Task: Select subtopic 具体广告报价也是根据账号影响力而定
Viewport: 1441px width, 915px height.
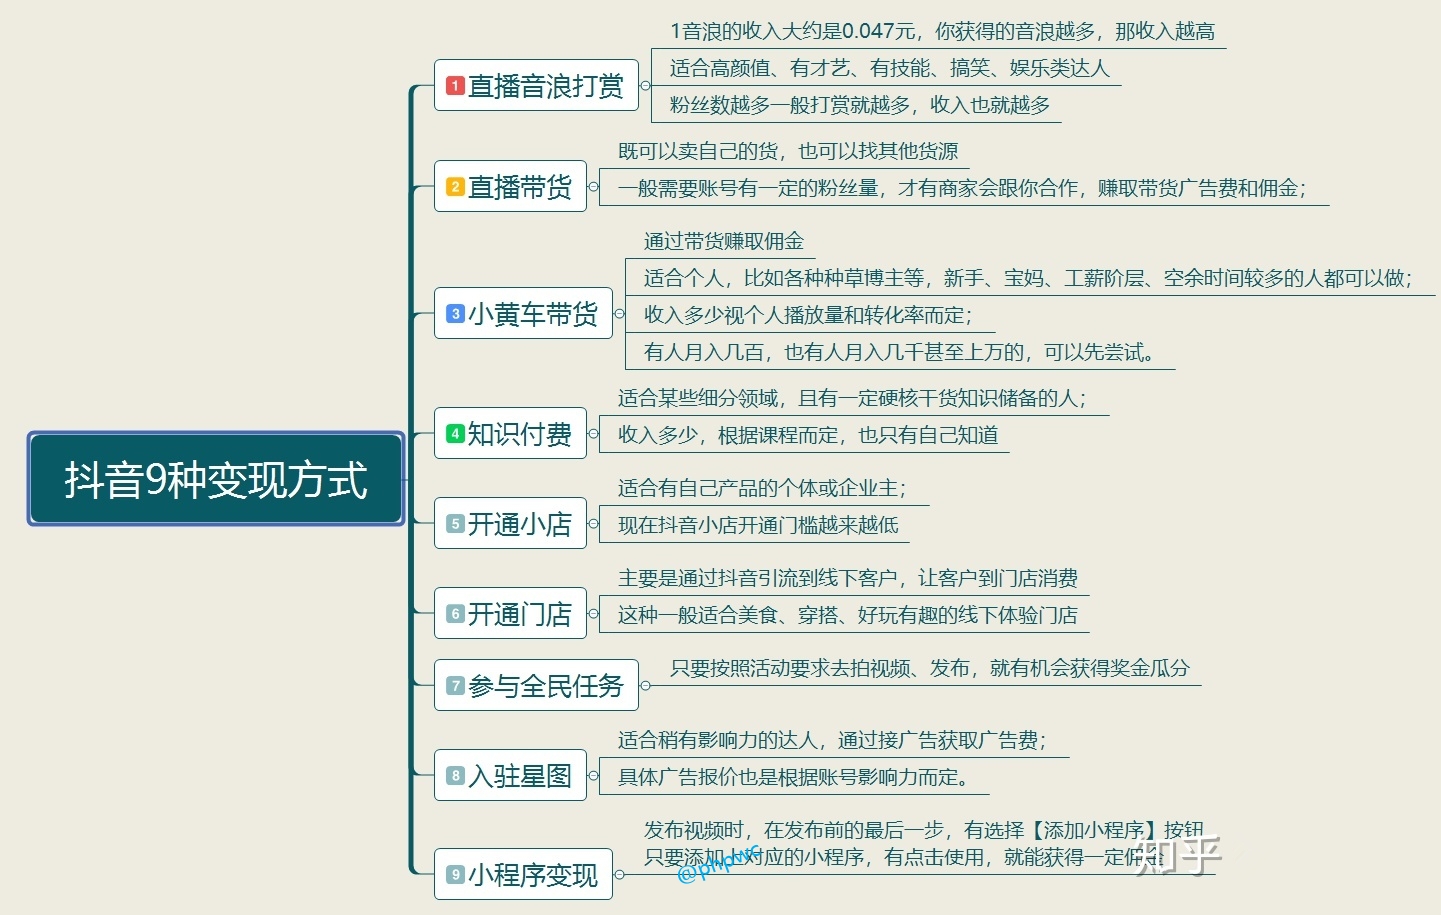Action: (x=793, y=778)
